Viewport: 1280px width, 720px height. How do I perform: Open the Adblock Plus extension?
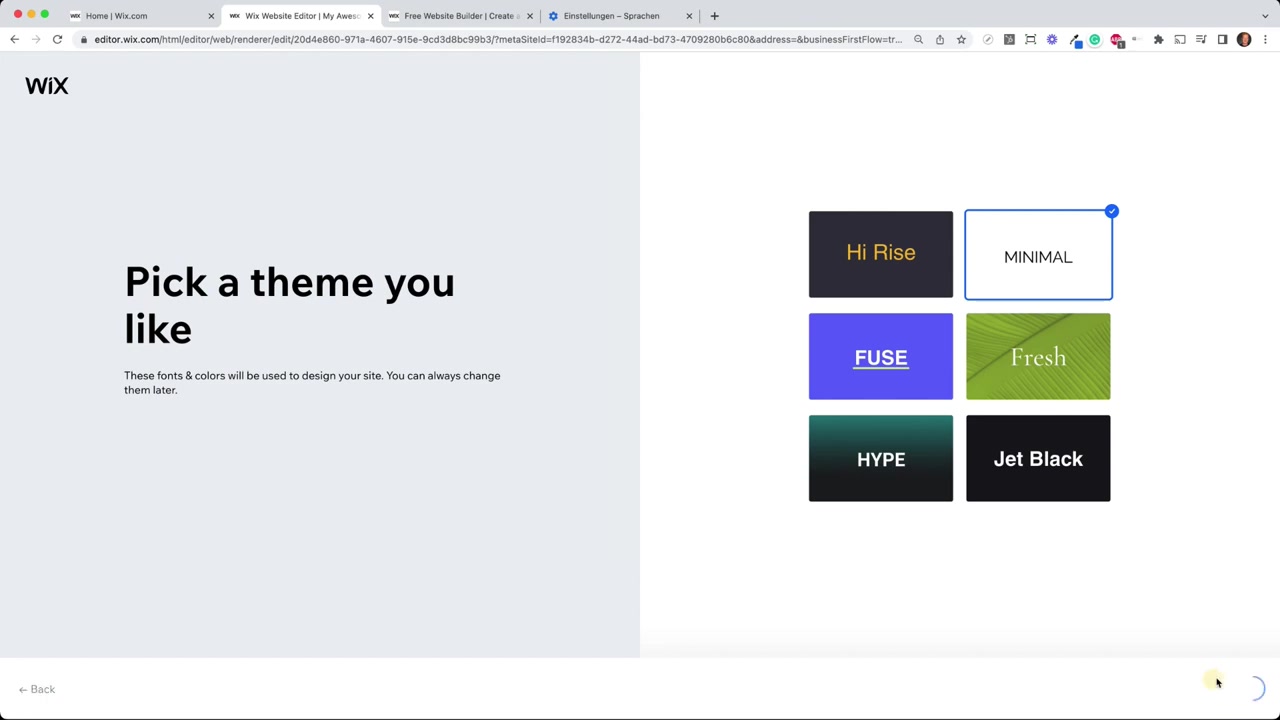(x=1117, y=40)
